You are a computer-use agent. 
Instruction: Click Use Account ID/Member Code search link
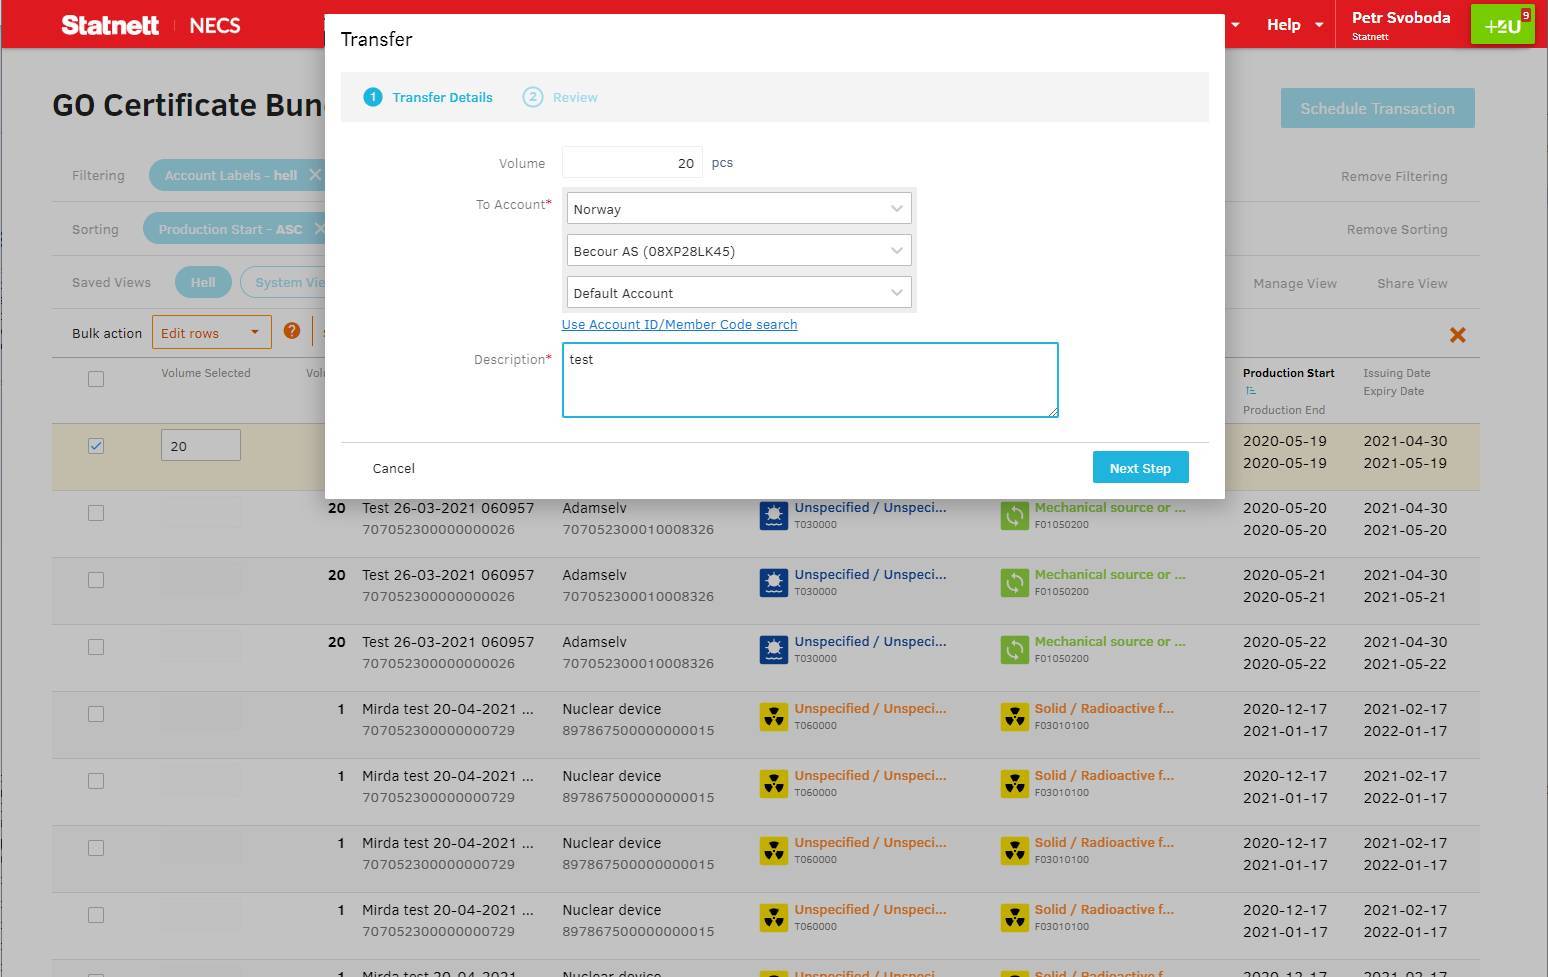[x=680, y=324]
